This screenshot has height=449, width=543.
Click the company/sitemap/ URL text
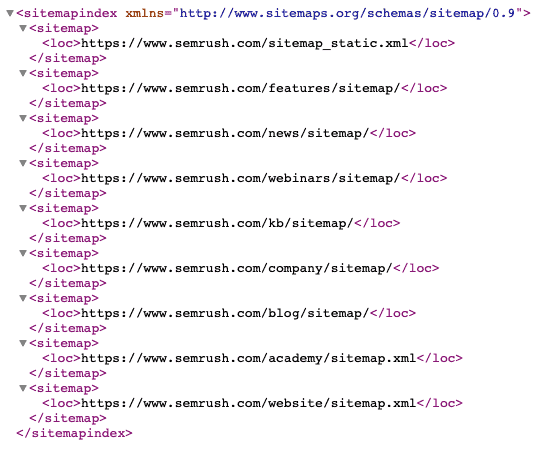237,268
